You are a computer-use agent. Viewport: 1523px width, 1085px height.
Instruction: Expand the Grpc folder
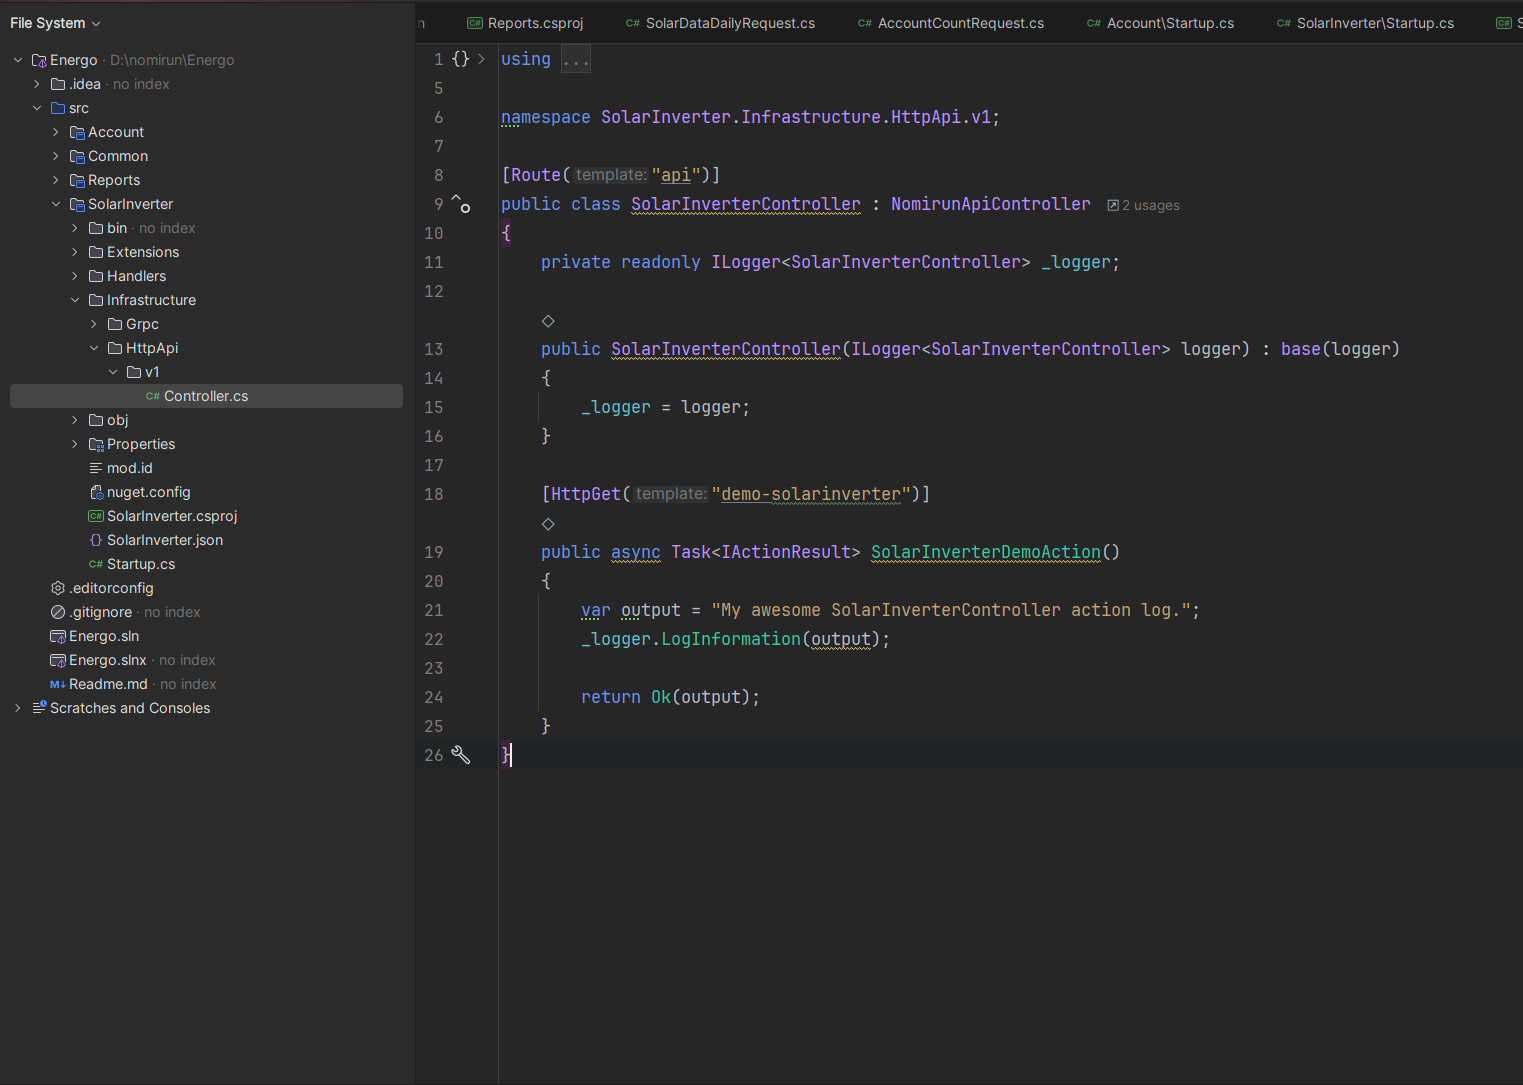click(x=94, y=324)
